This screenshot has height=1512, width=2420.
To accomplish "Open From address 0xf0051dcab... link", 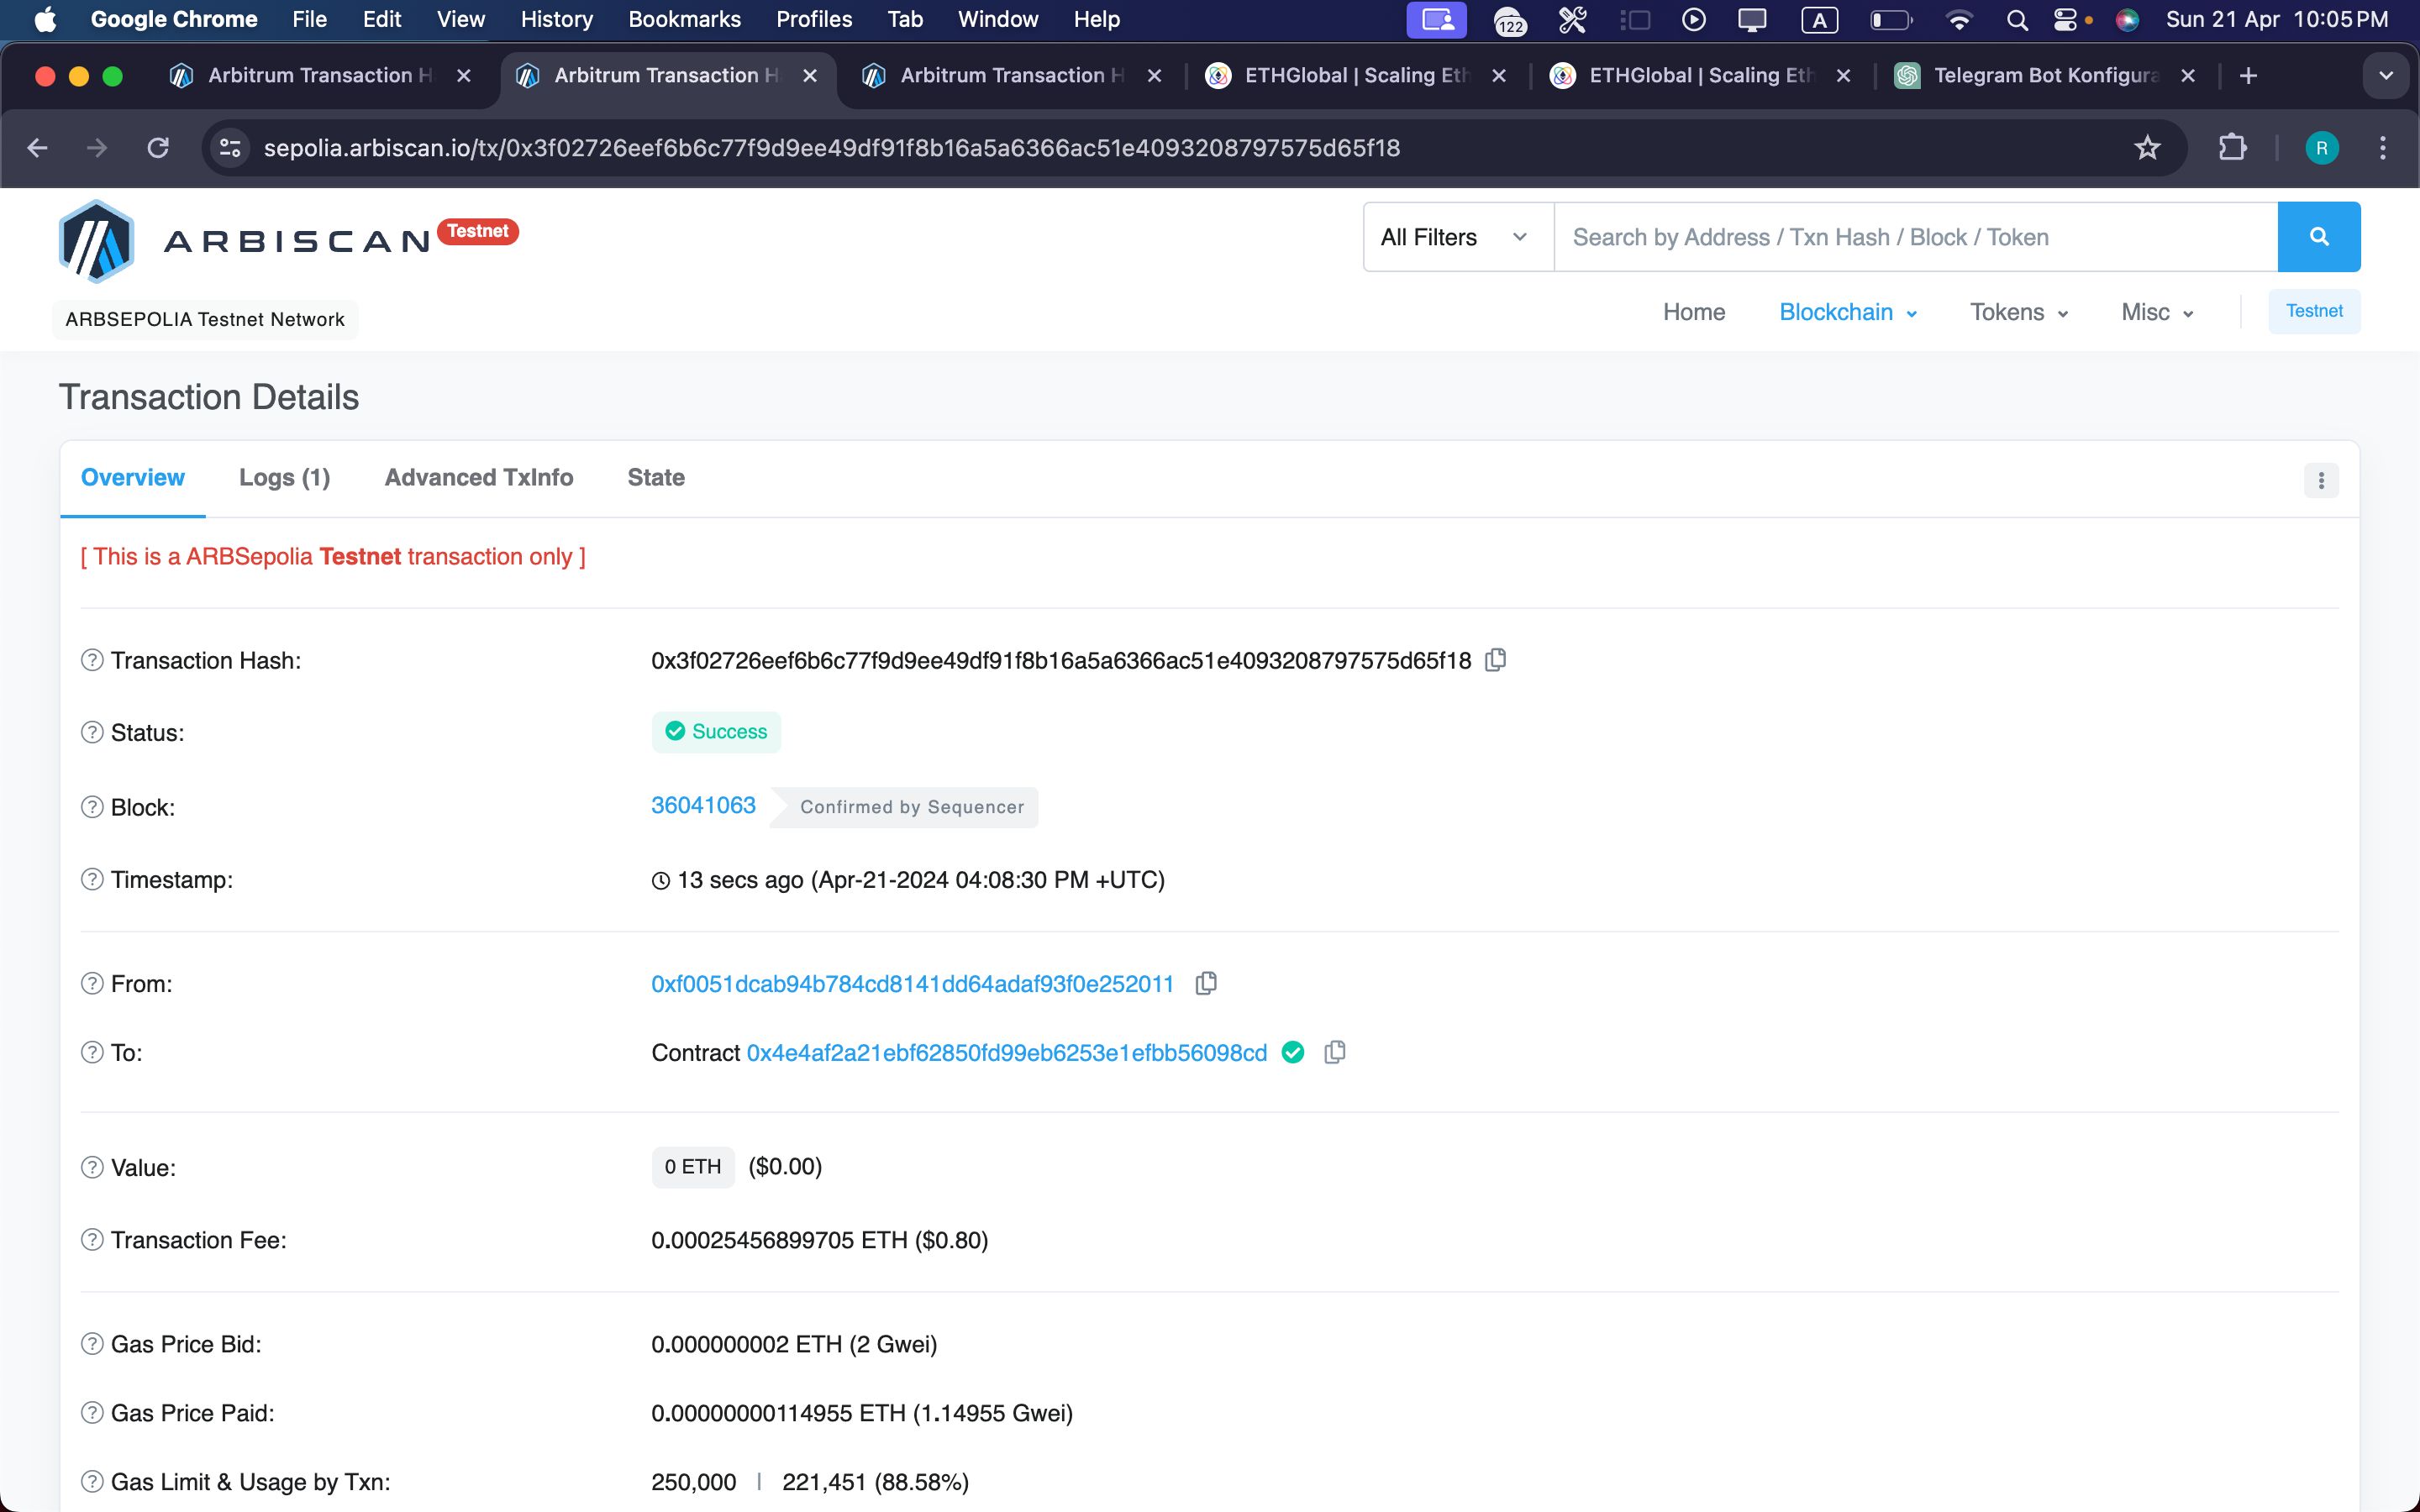I will [912, 984].
